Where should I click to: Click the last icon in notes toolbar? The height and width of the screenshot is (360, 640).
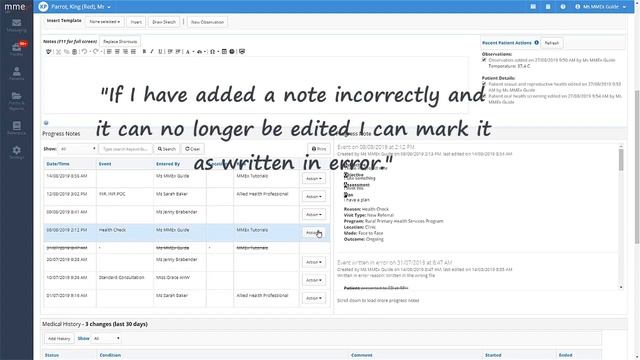(242, 52)
